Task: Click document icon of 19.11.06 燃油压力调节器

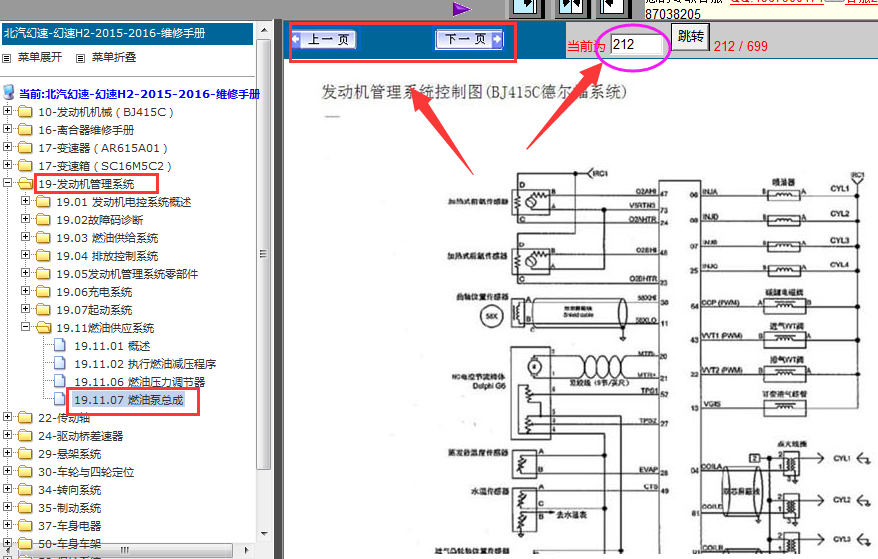Action: coord(60,381)
